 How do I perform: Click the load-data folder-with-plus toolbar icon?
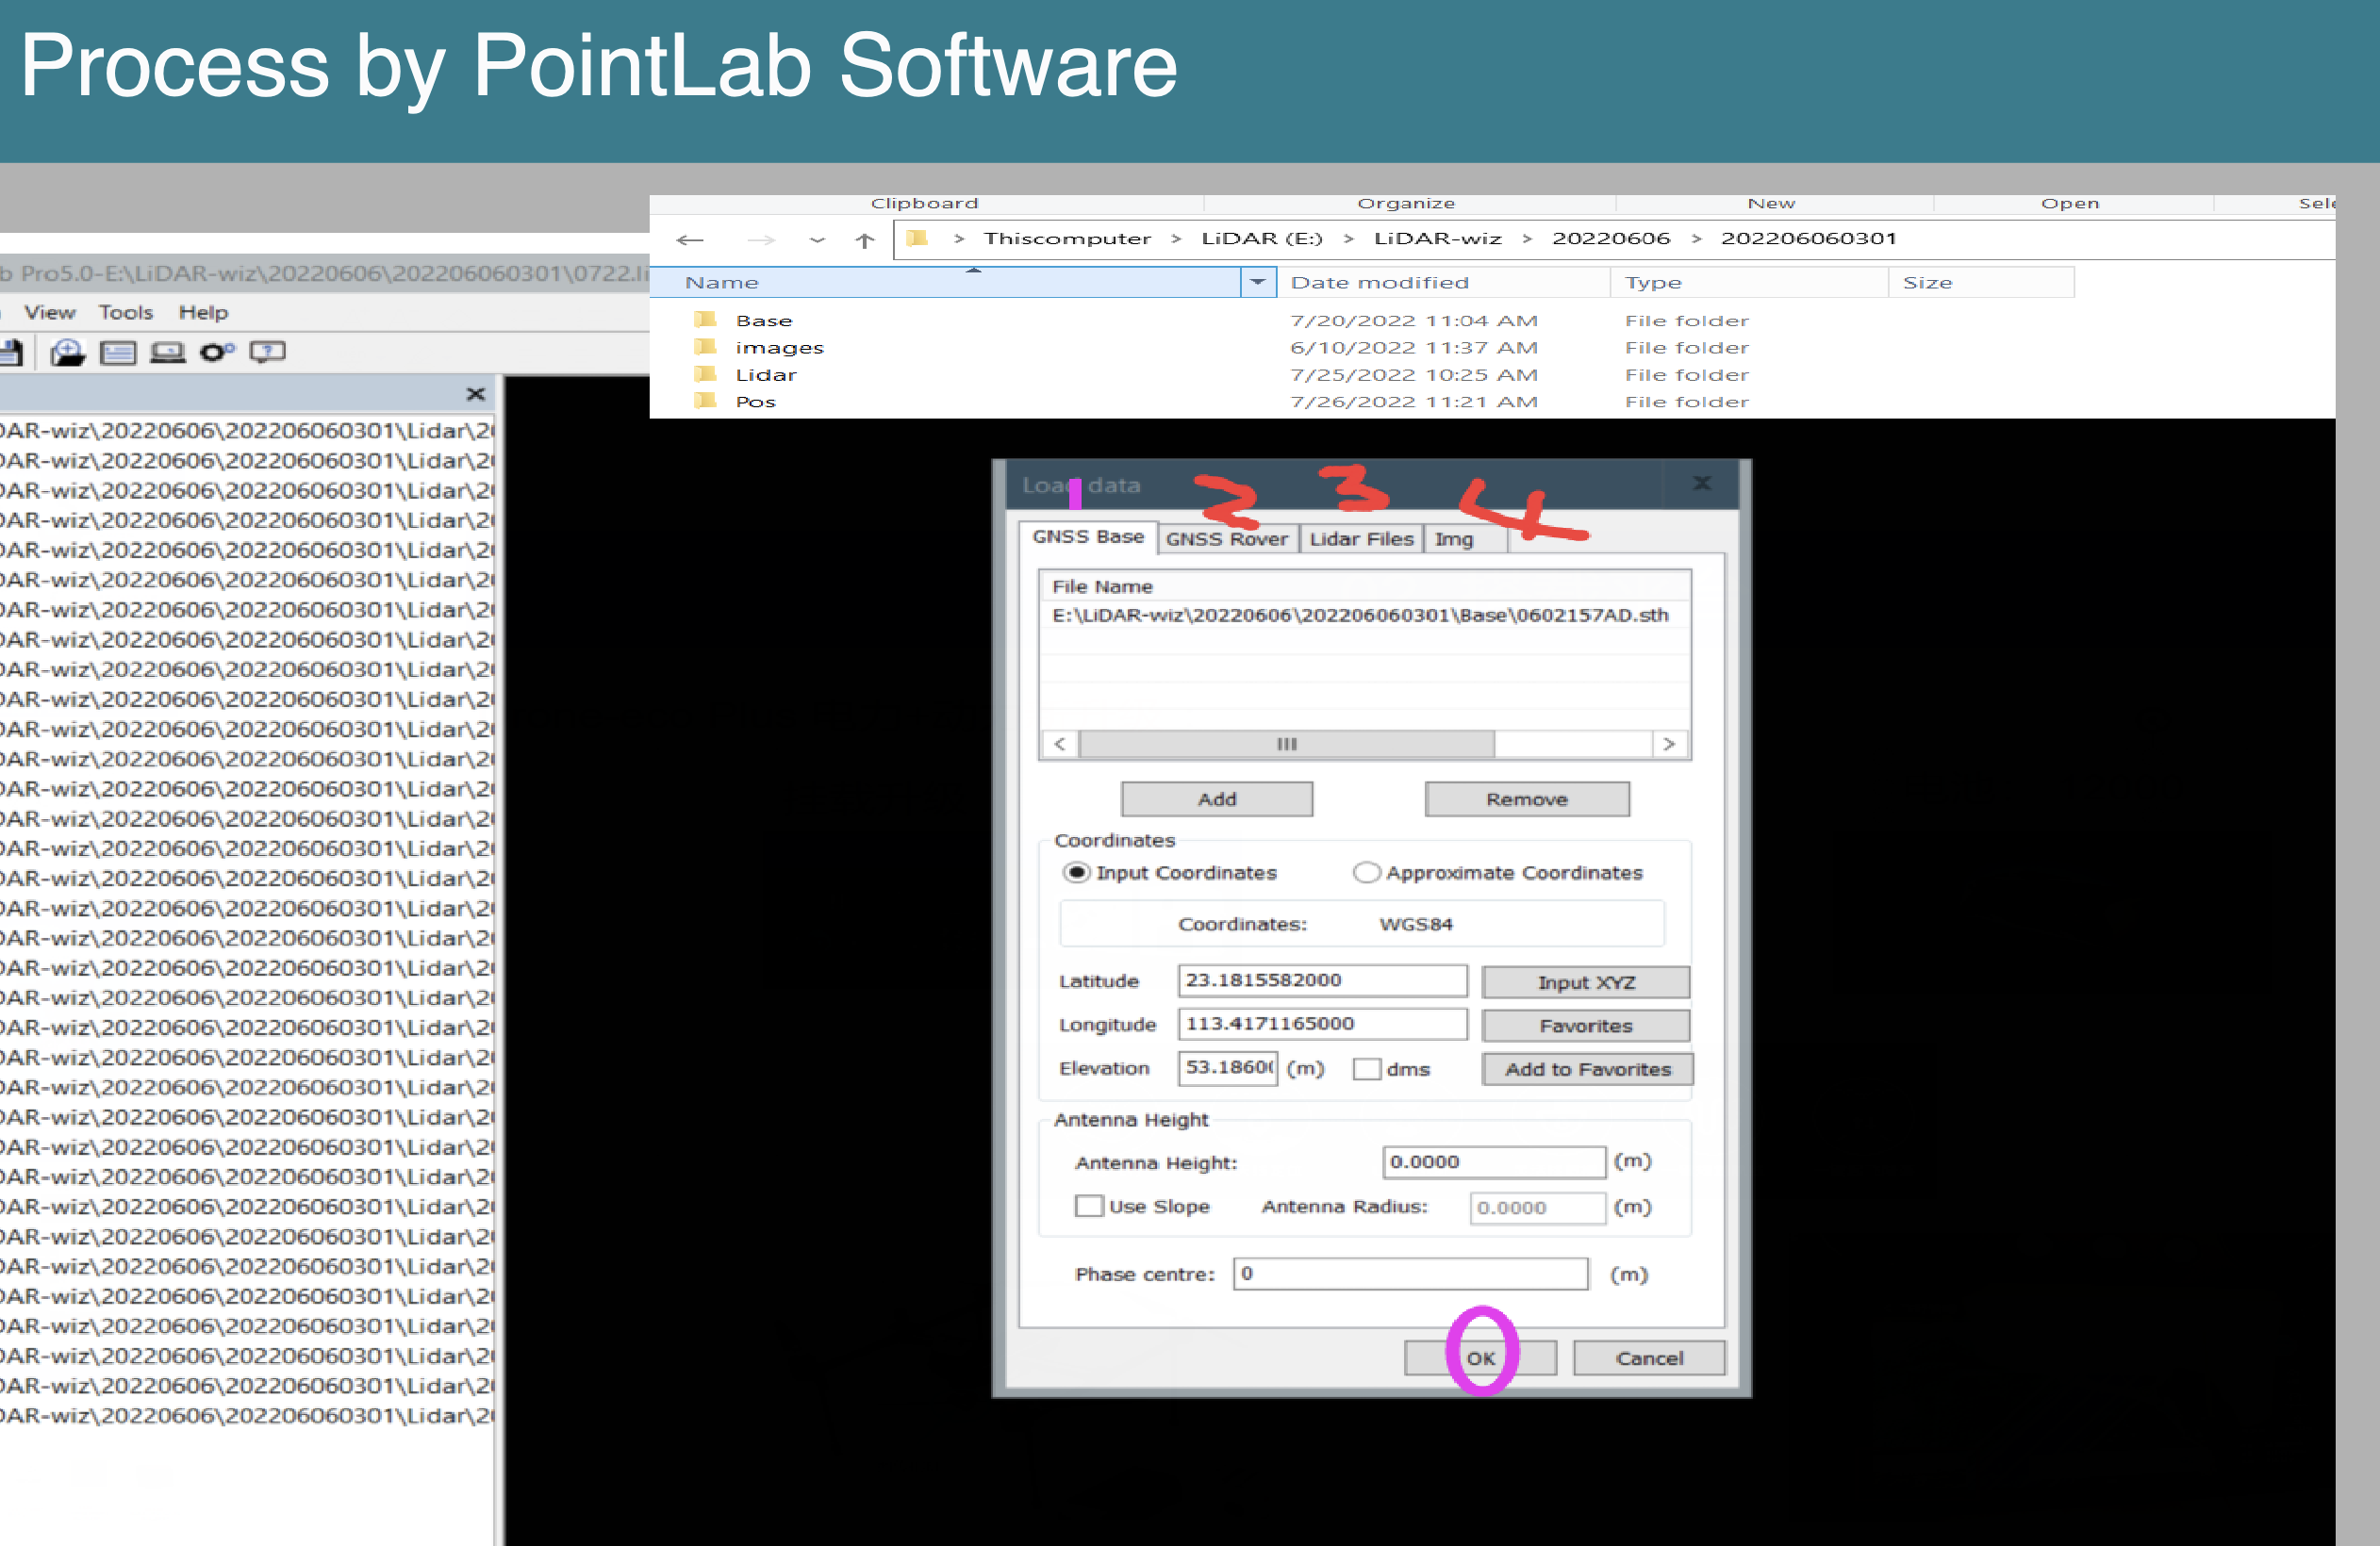pyautogui.click(x=68, y=352)
